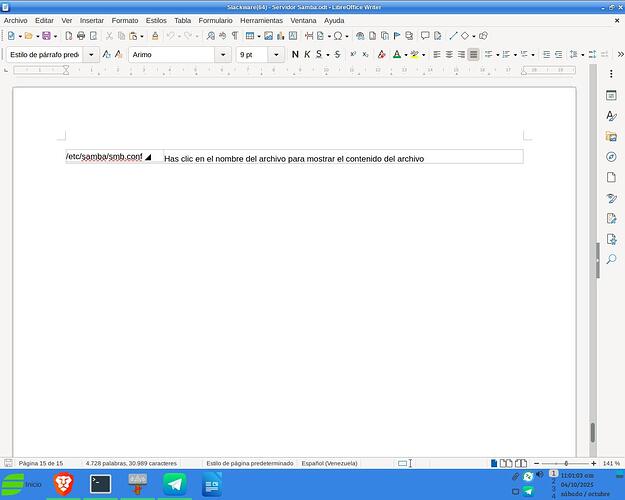This screenshot has height=500, width=625.
Task: Open sidebar Navigator compass icon
Action: pos(611,157)
